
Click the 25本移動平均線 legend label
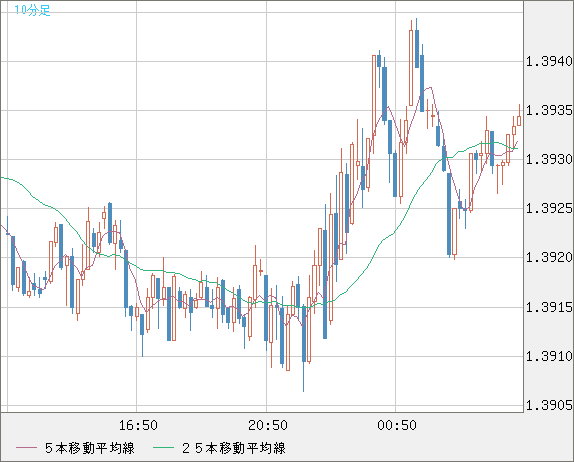tap(234, 448)
